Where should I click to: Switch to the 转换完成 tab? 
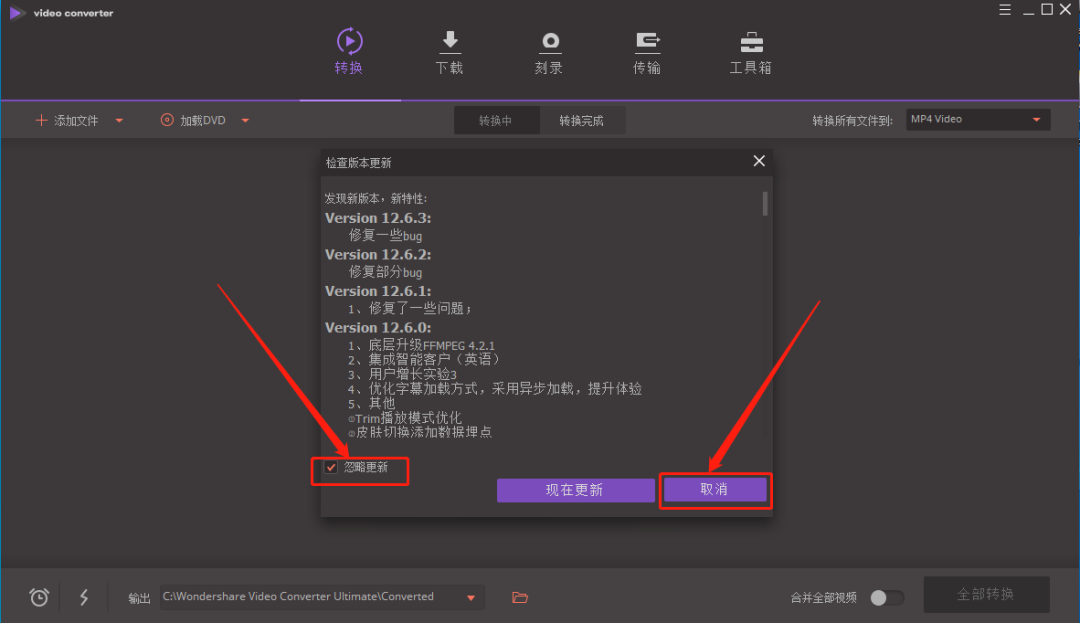click(x=581, y=120)
